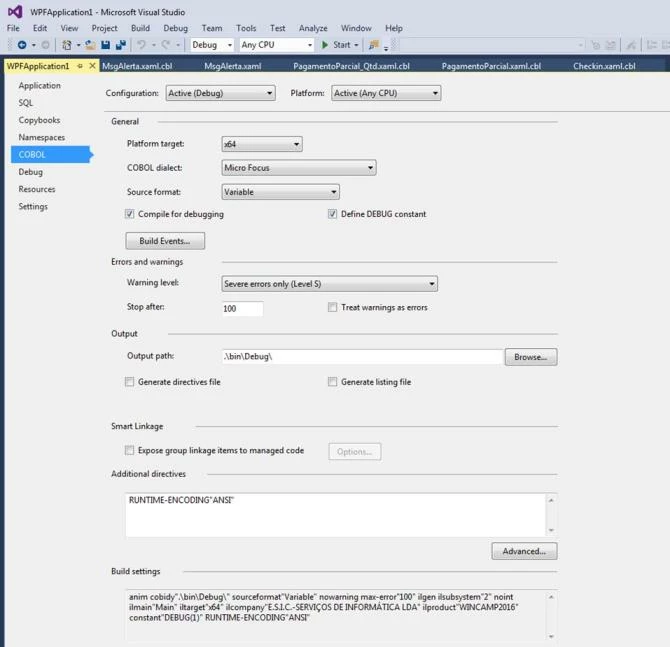Open the COBOL dialect Micro Focus dropdown
The width and height of the screenshot is (670, 647).
[x=299, y=168]
